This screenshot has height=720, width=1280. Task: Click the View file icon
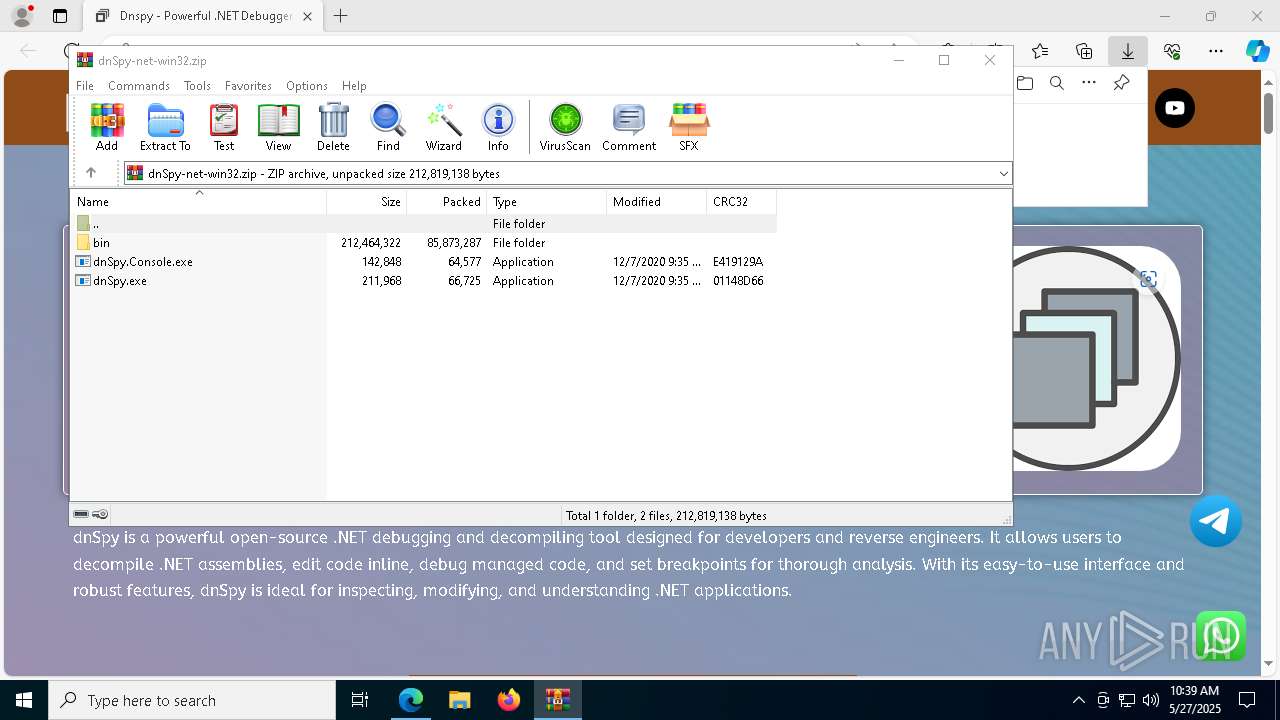tap(278, 127)
